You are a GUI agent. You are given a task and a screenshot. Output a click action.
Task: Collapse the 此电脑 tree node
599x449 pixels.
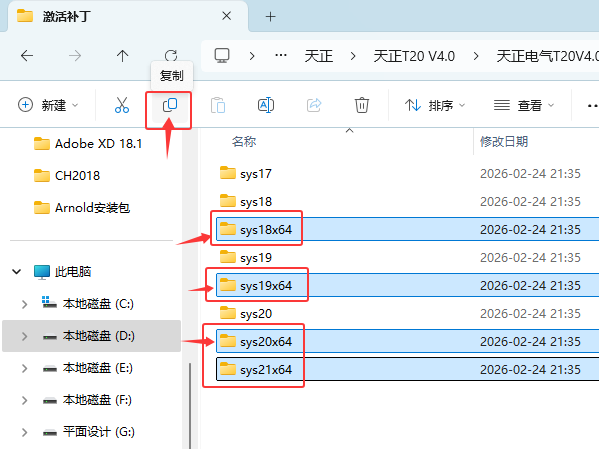tap(16, 272)
